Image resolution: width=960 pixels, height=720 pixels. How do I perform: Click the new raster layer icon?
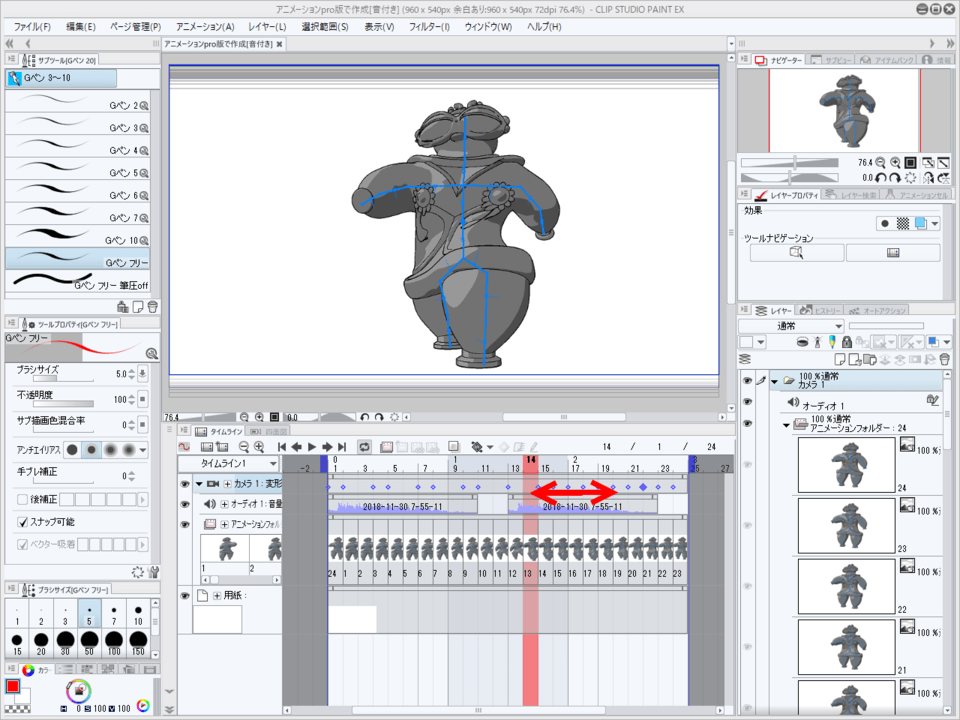(x=841, y=359)
